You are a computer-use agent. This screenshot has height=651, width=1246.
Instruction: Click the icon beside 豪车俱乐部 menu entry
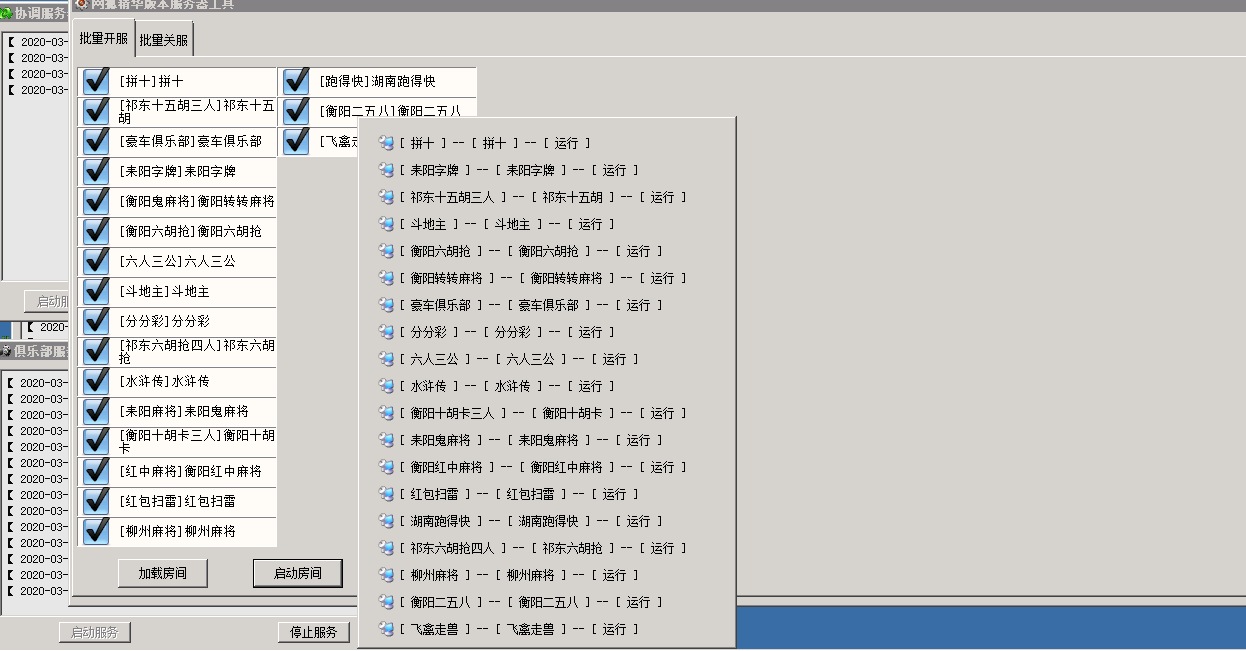pyautogui.click(x=386, y=305)
